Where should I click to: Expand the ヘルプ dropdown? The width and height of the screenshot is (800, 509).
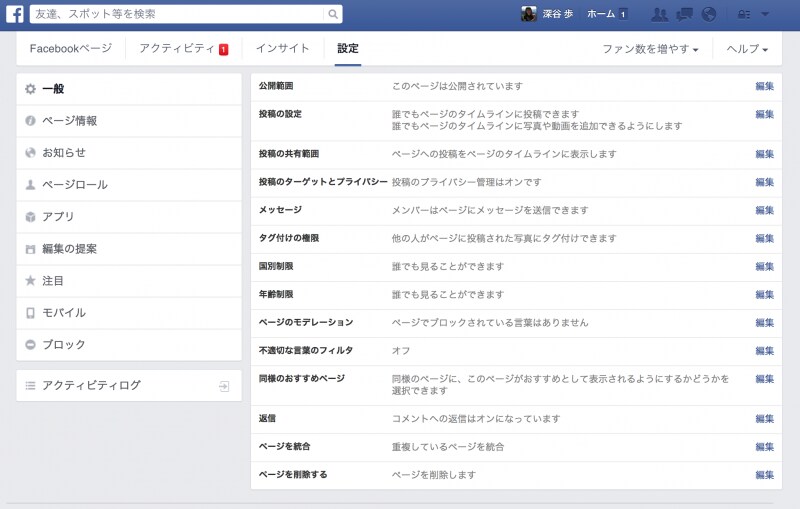(747, 49)
